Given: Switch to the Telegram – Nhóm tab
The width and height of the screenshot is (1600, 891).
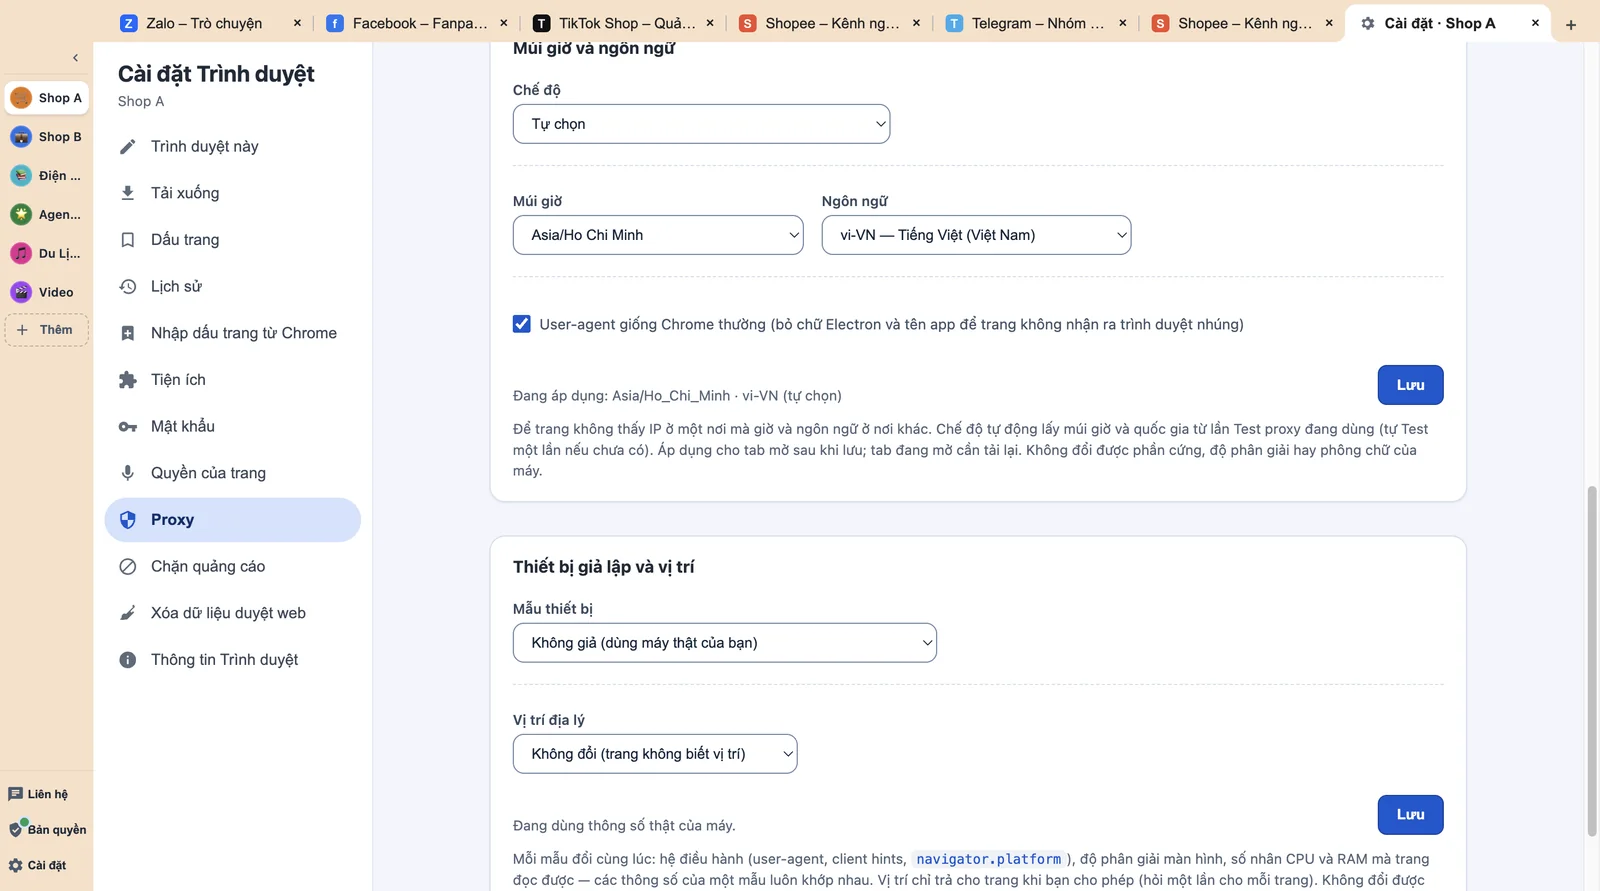Looking at the screenshot, I should pos(1037,23).
